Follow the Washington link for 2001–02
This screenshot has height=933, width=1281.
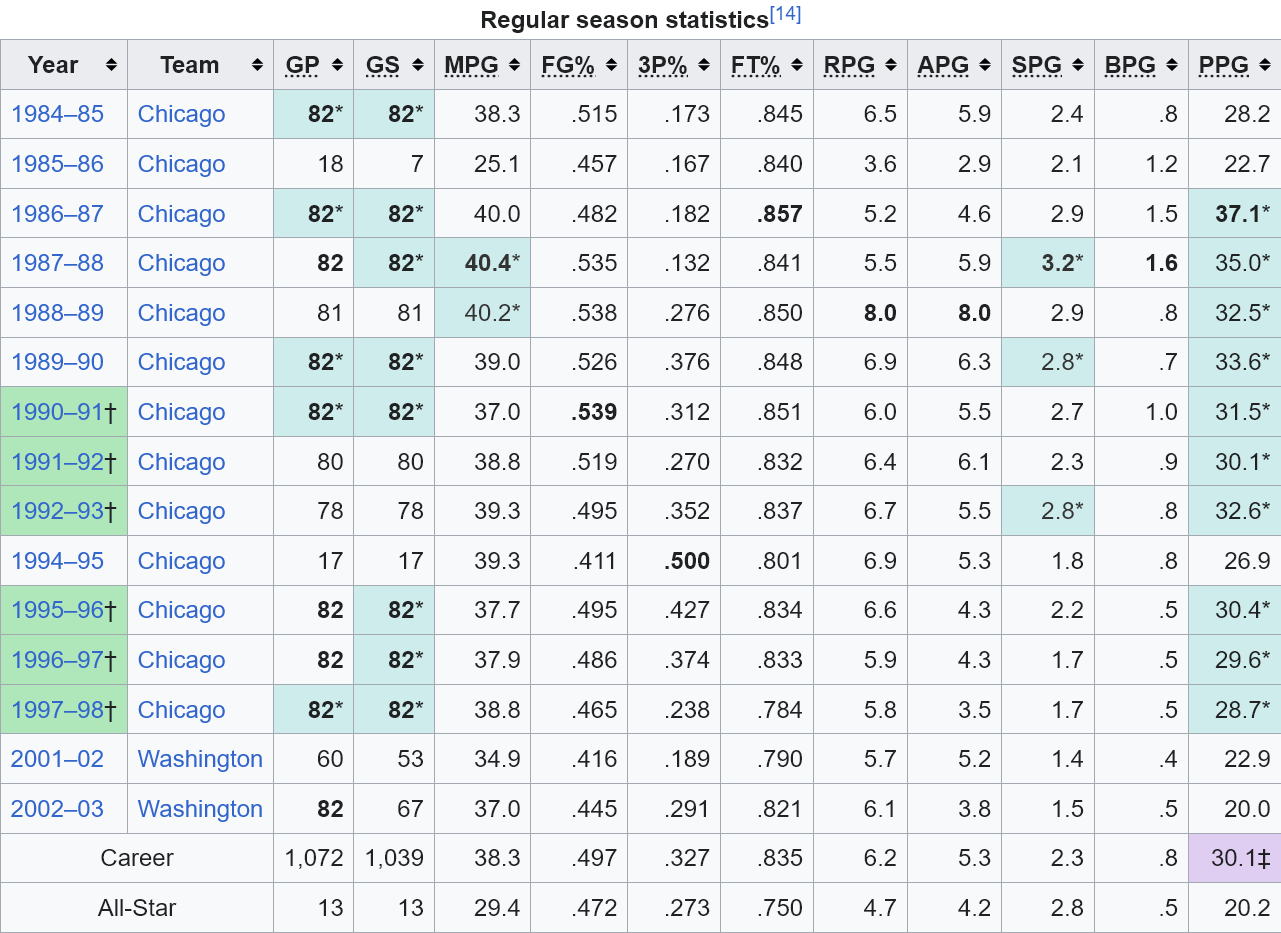click(200, 759)
